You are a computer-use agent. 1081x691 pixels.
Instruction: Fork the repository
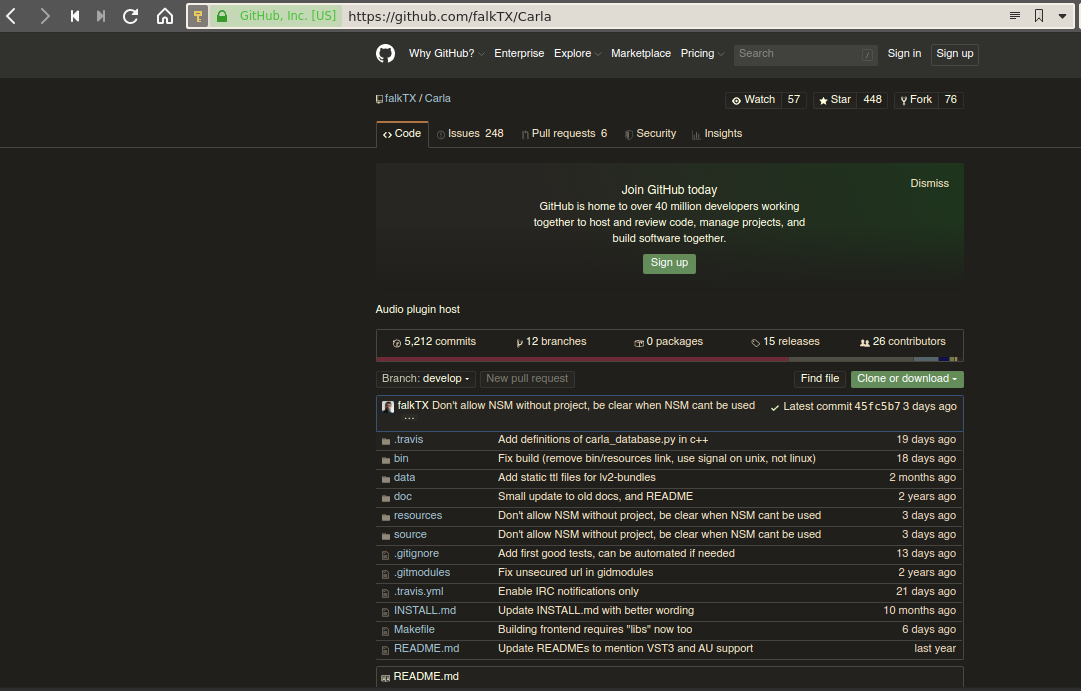click(x=916, y=100)
